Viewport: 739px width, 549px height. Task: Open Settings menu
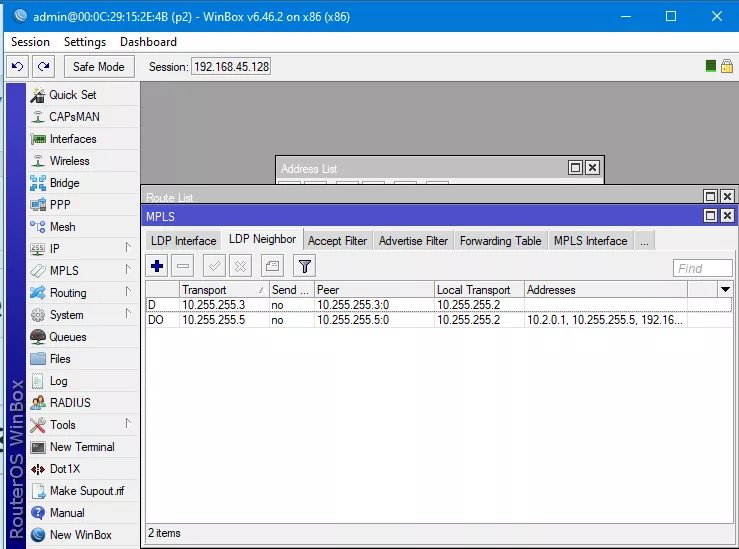pyautogui.click(x=85, y=42)
